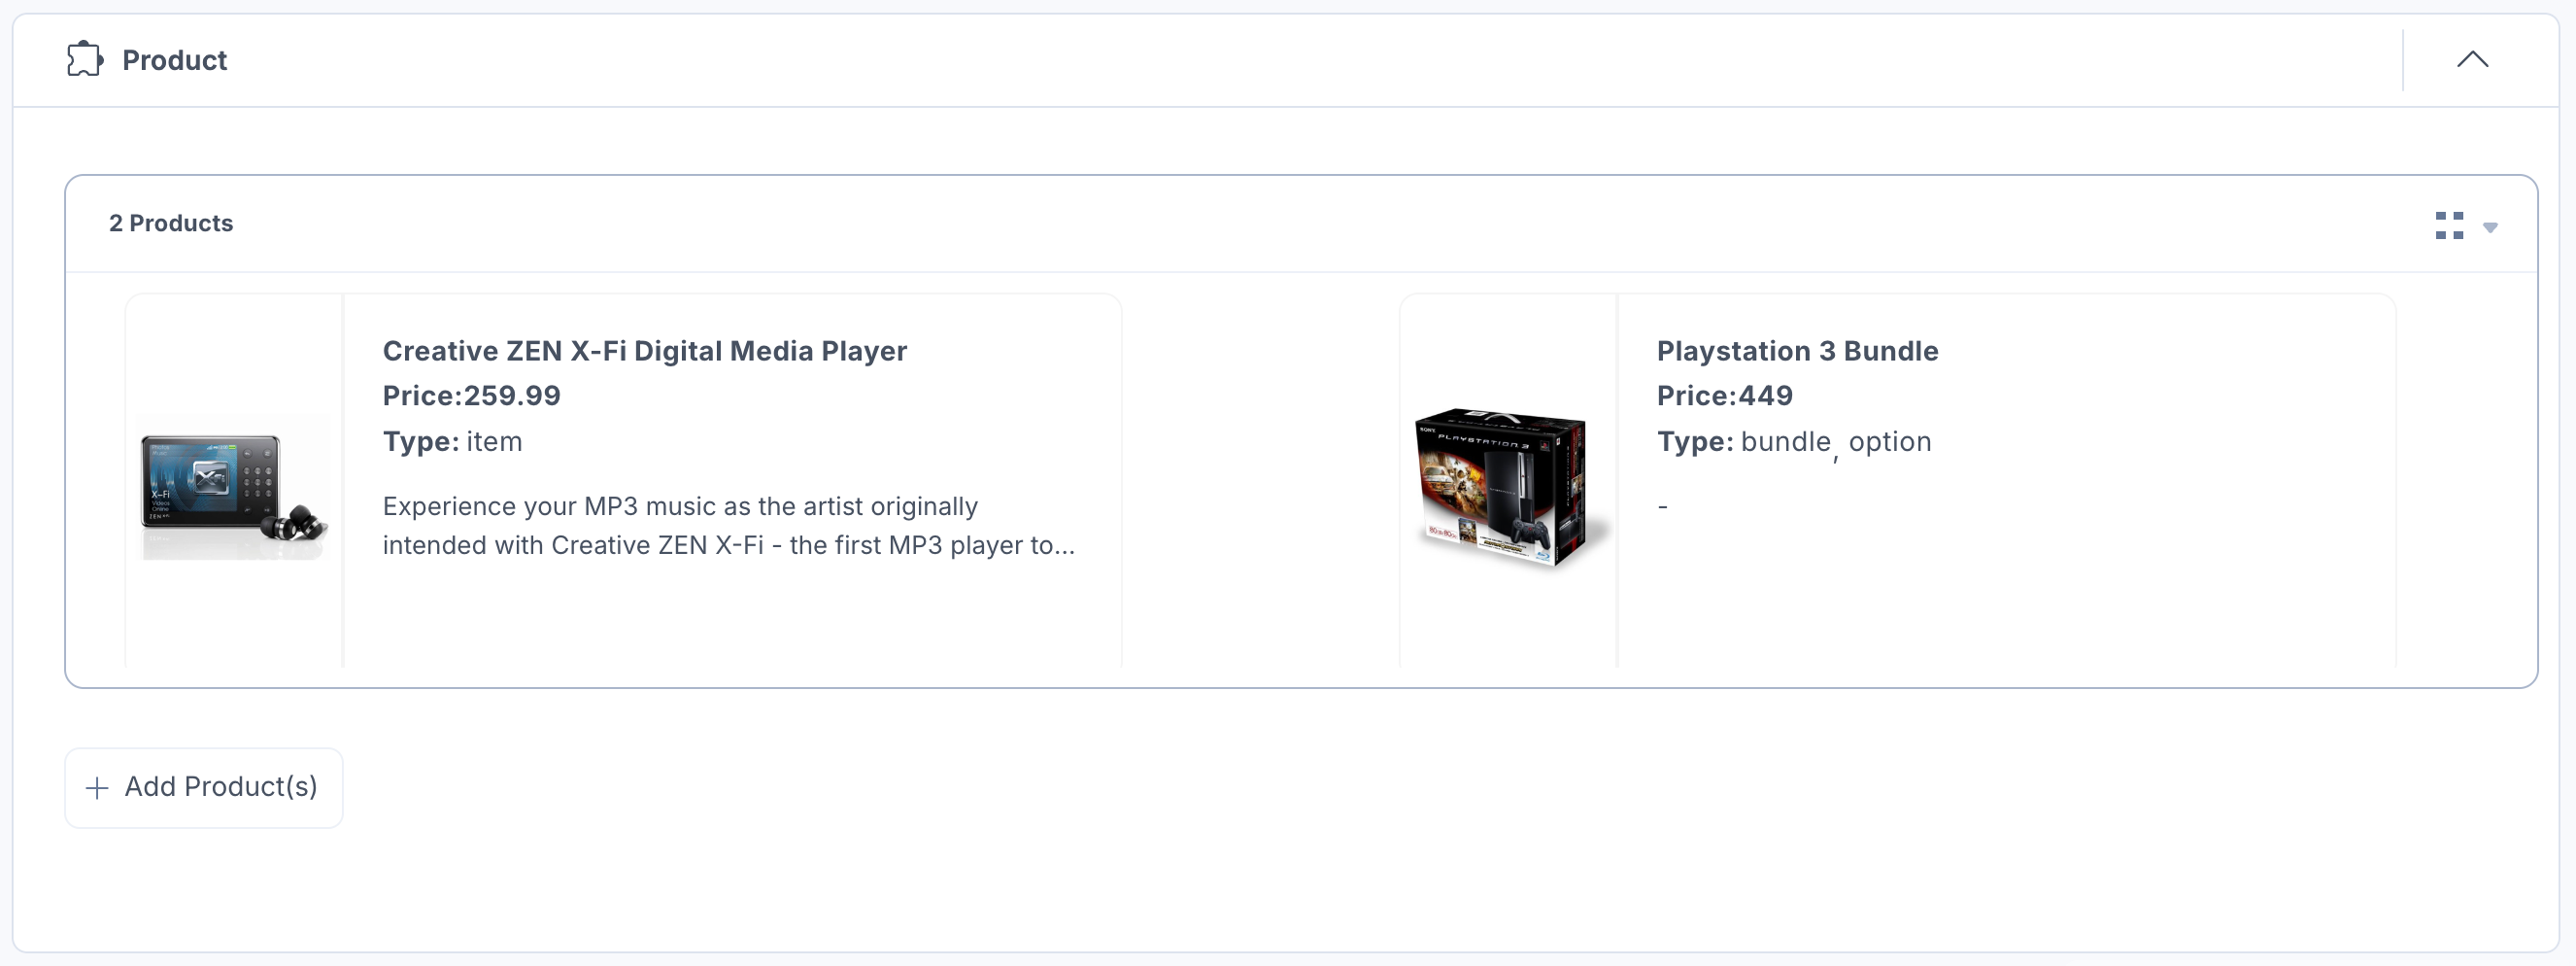The height and width of the screenshot is (966, 2576).
Task: Click the Product section header label
Action: [x=174, y=60]
